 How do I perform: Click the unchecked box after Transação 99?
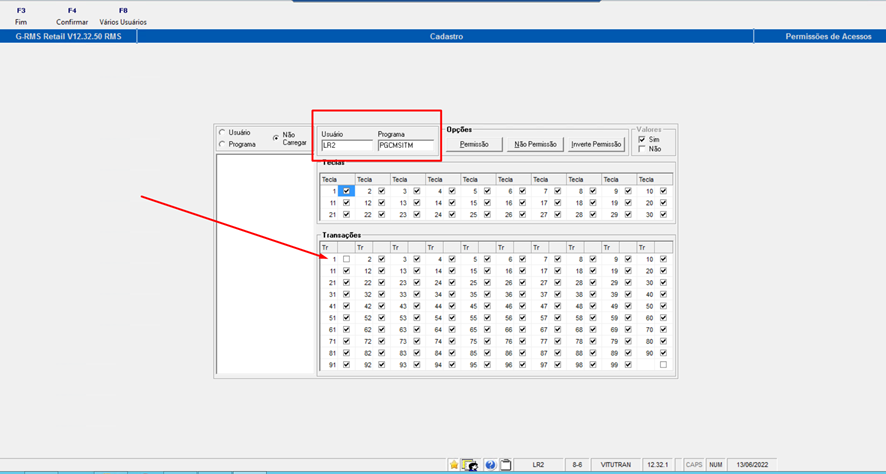coord(663,365)
